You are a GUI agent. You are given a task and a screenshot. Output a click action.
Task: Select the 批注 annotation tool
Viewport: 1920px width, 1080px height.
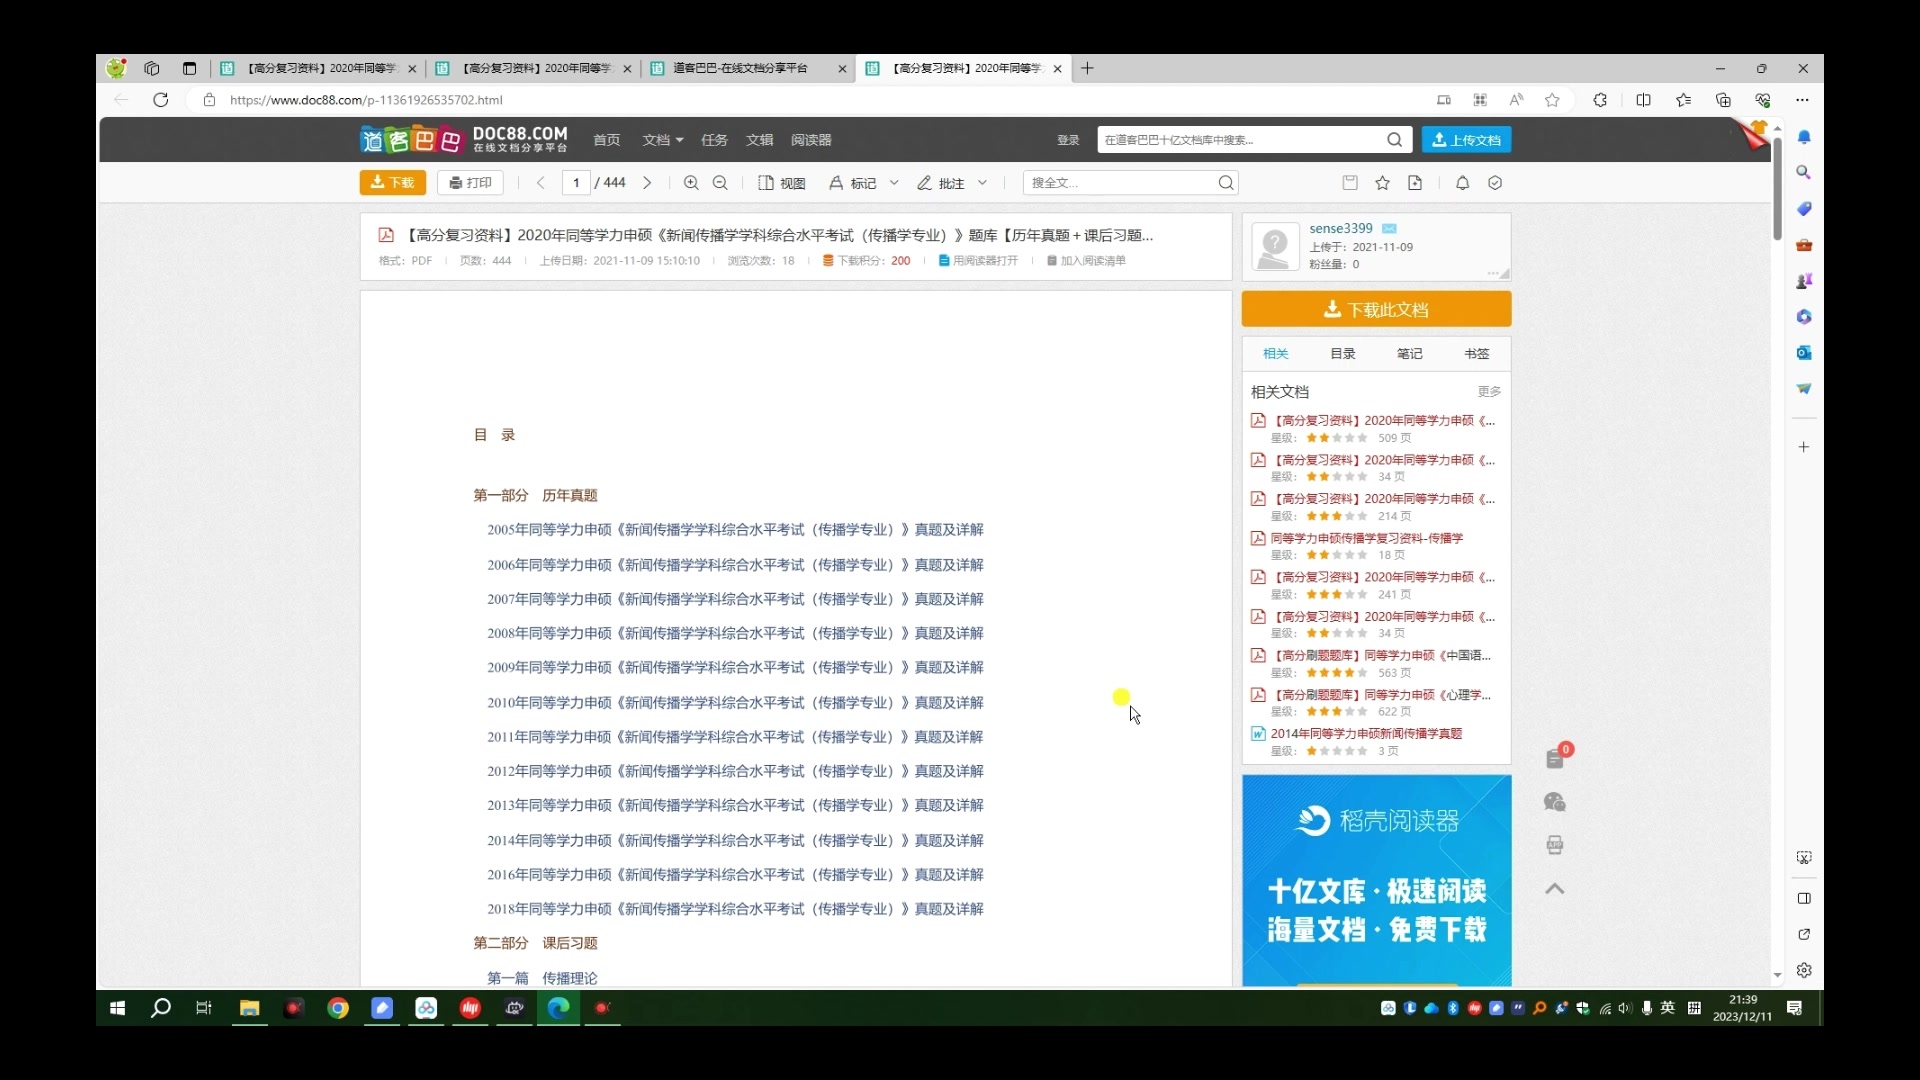[x=941, y=183]
